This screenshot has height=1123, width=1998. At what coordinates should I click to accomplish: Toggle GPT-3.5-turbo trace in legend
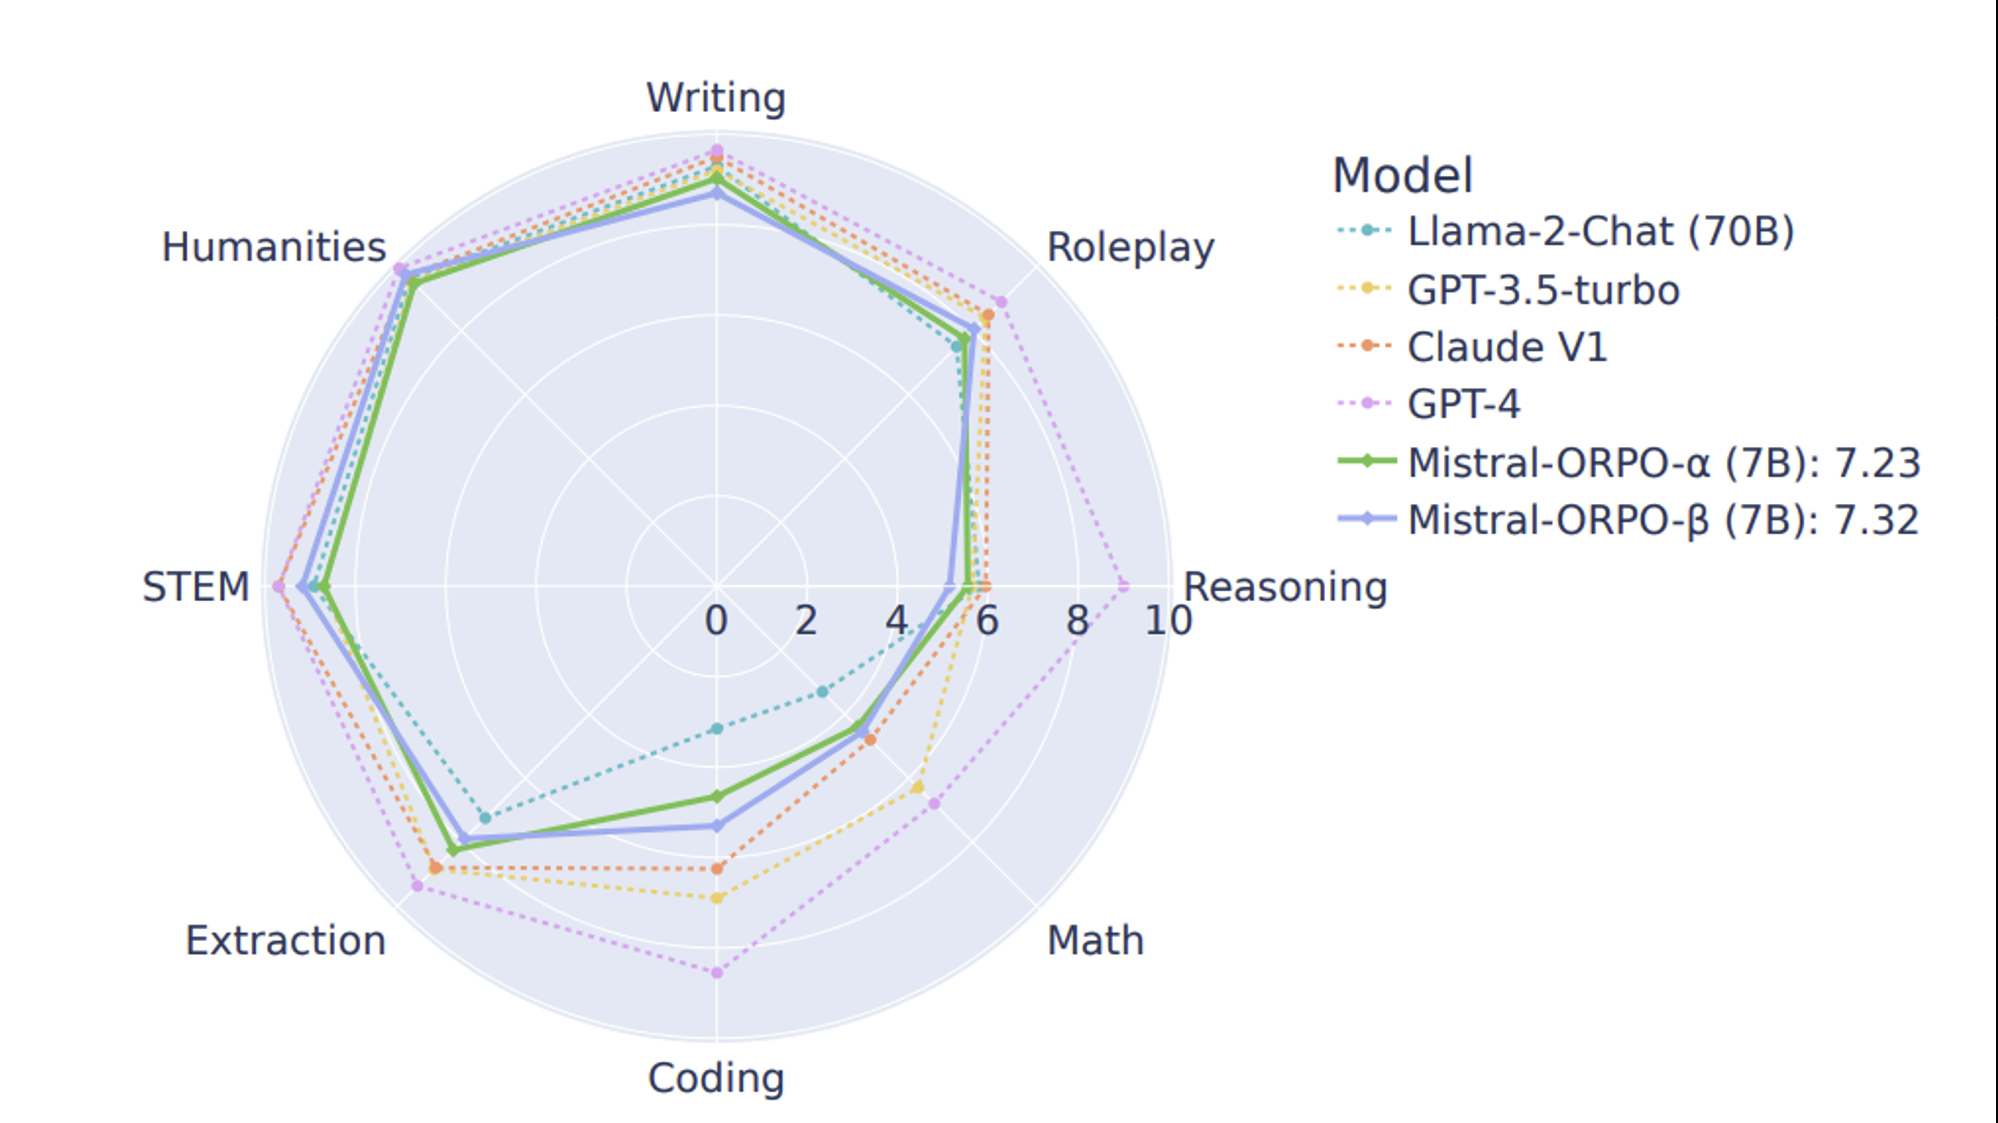point(1508,290)
